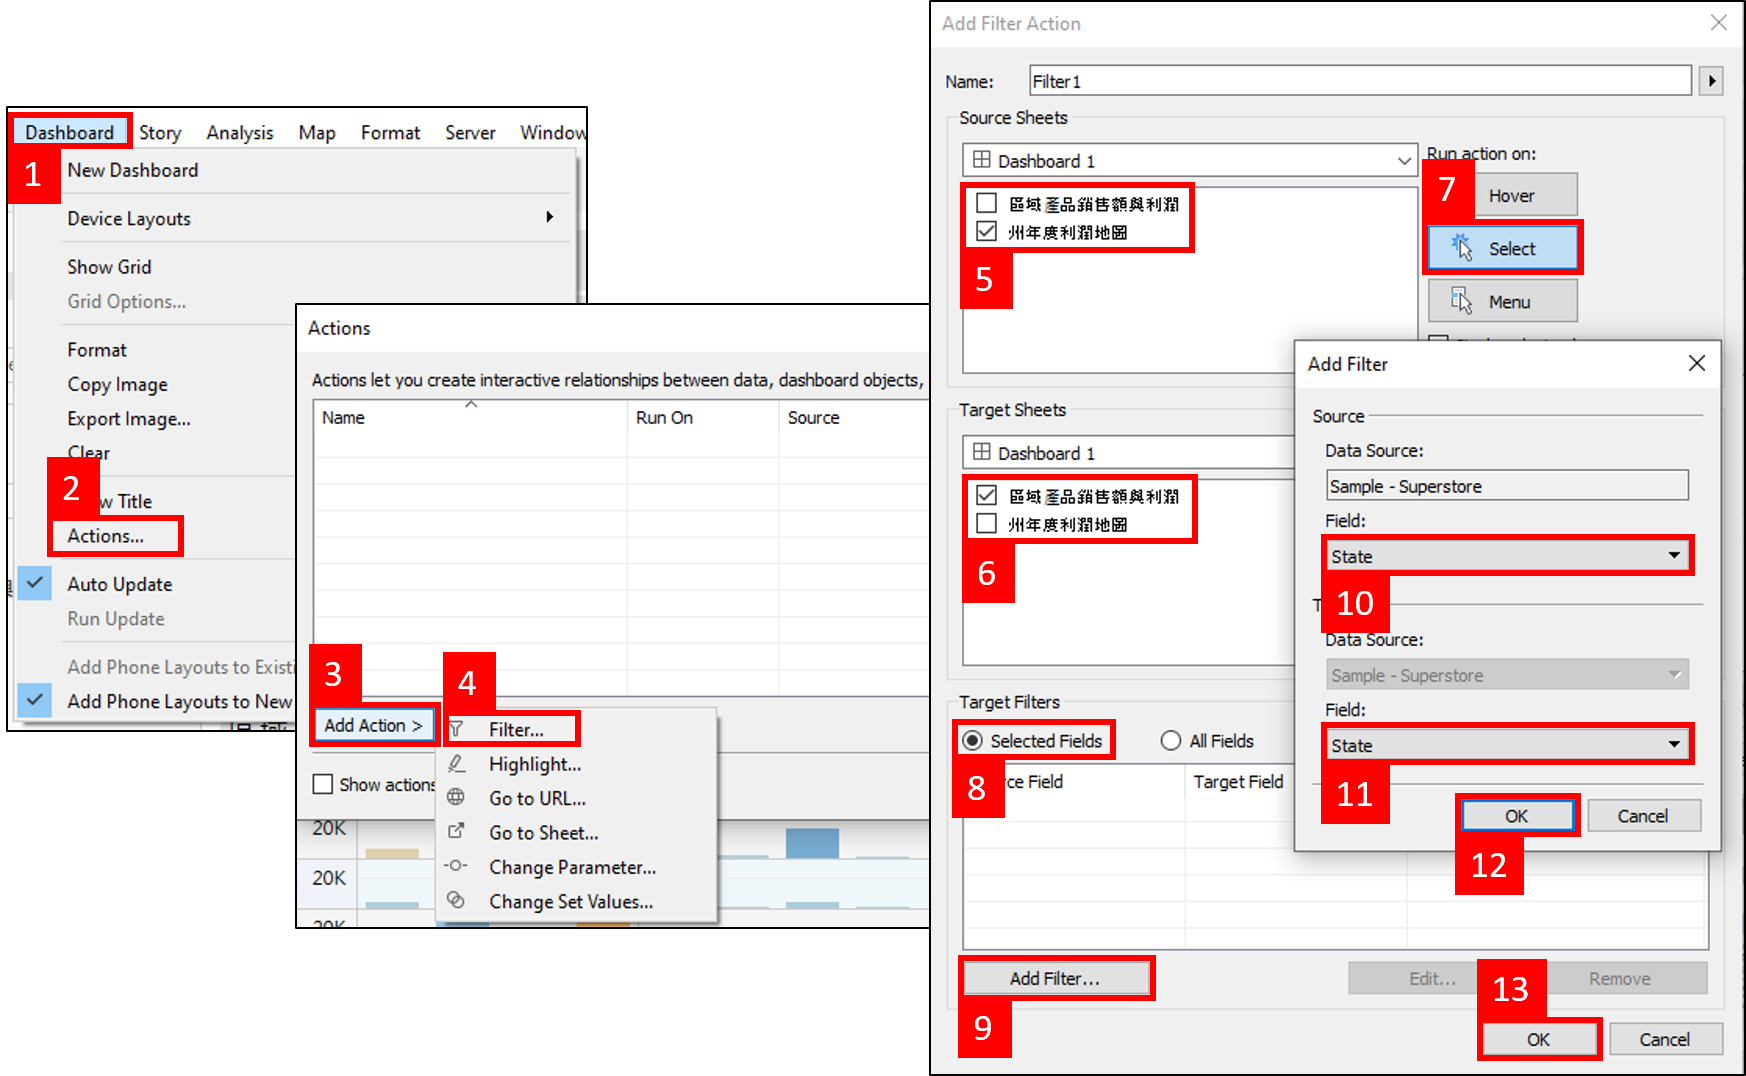Check 區域產品銷售額與利潤 under Source Sheets
Viewport: 1746px width, 1076px height.
click(x=987, y=203)
